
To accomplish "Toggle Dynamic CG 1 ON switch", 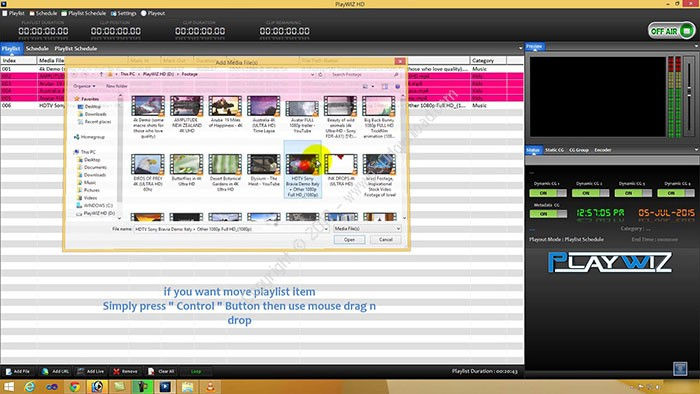I will coord(548,193).
